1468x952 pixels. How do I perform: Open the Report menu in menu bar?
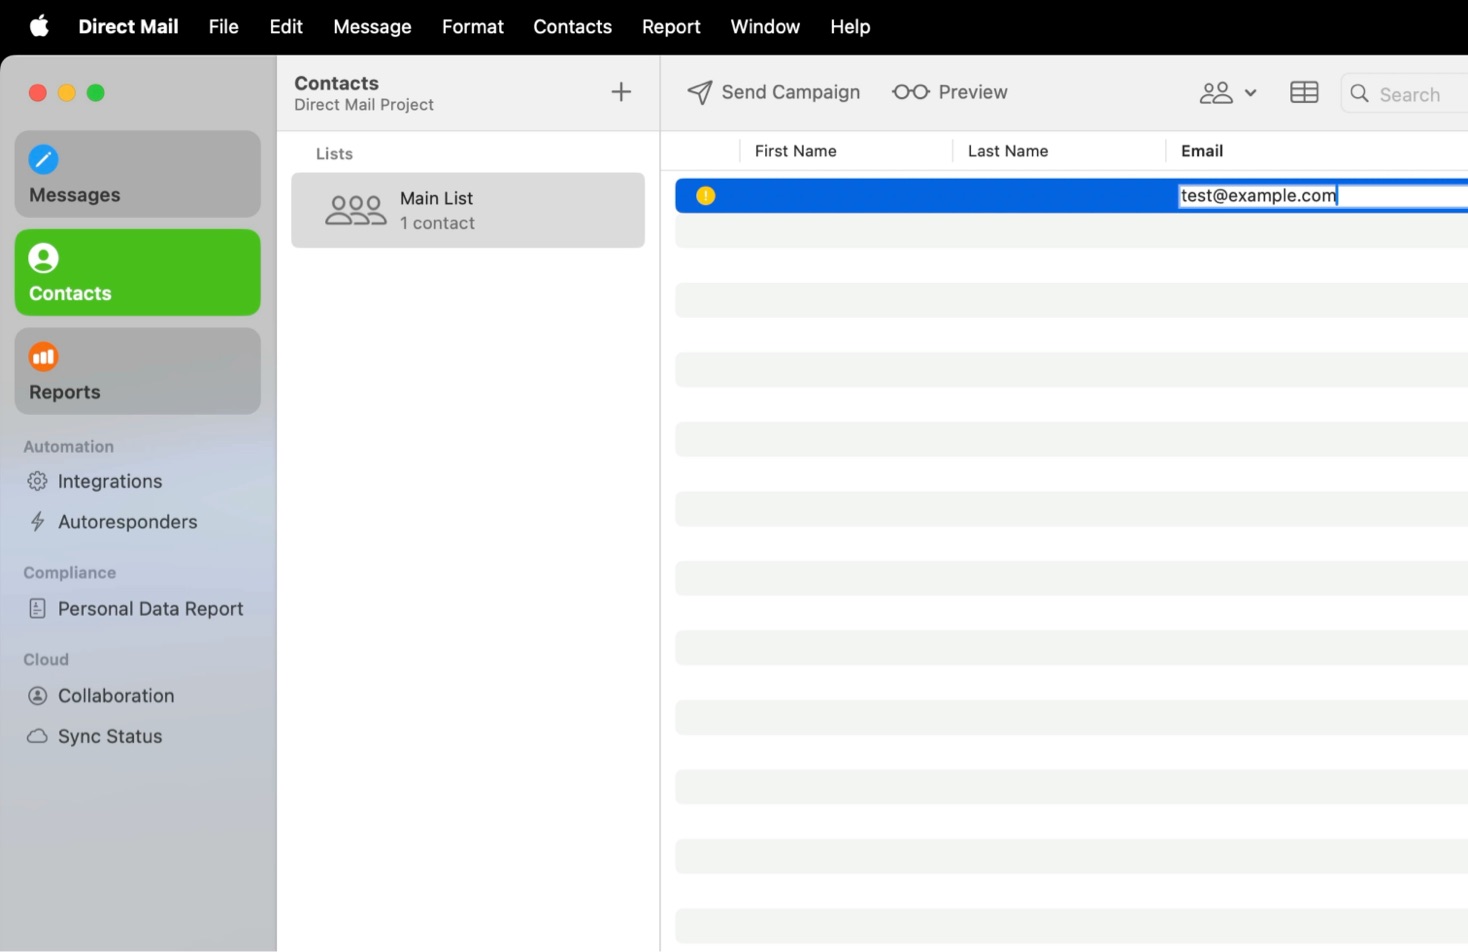pyautogui.click(x=670, y=27)
